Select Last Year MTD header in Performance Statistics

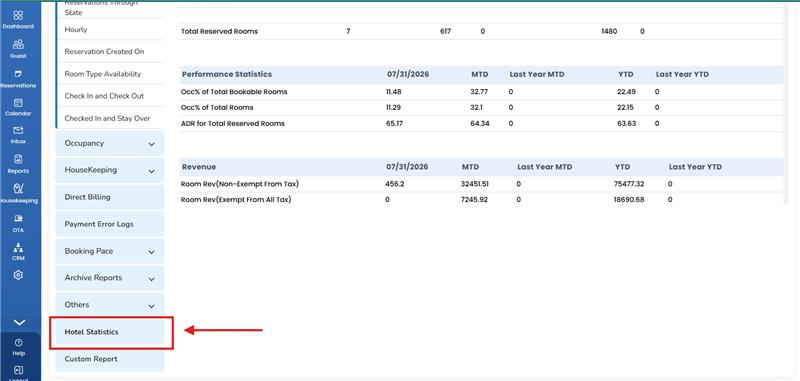pos(536,74)
